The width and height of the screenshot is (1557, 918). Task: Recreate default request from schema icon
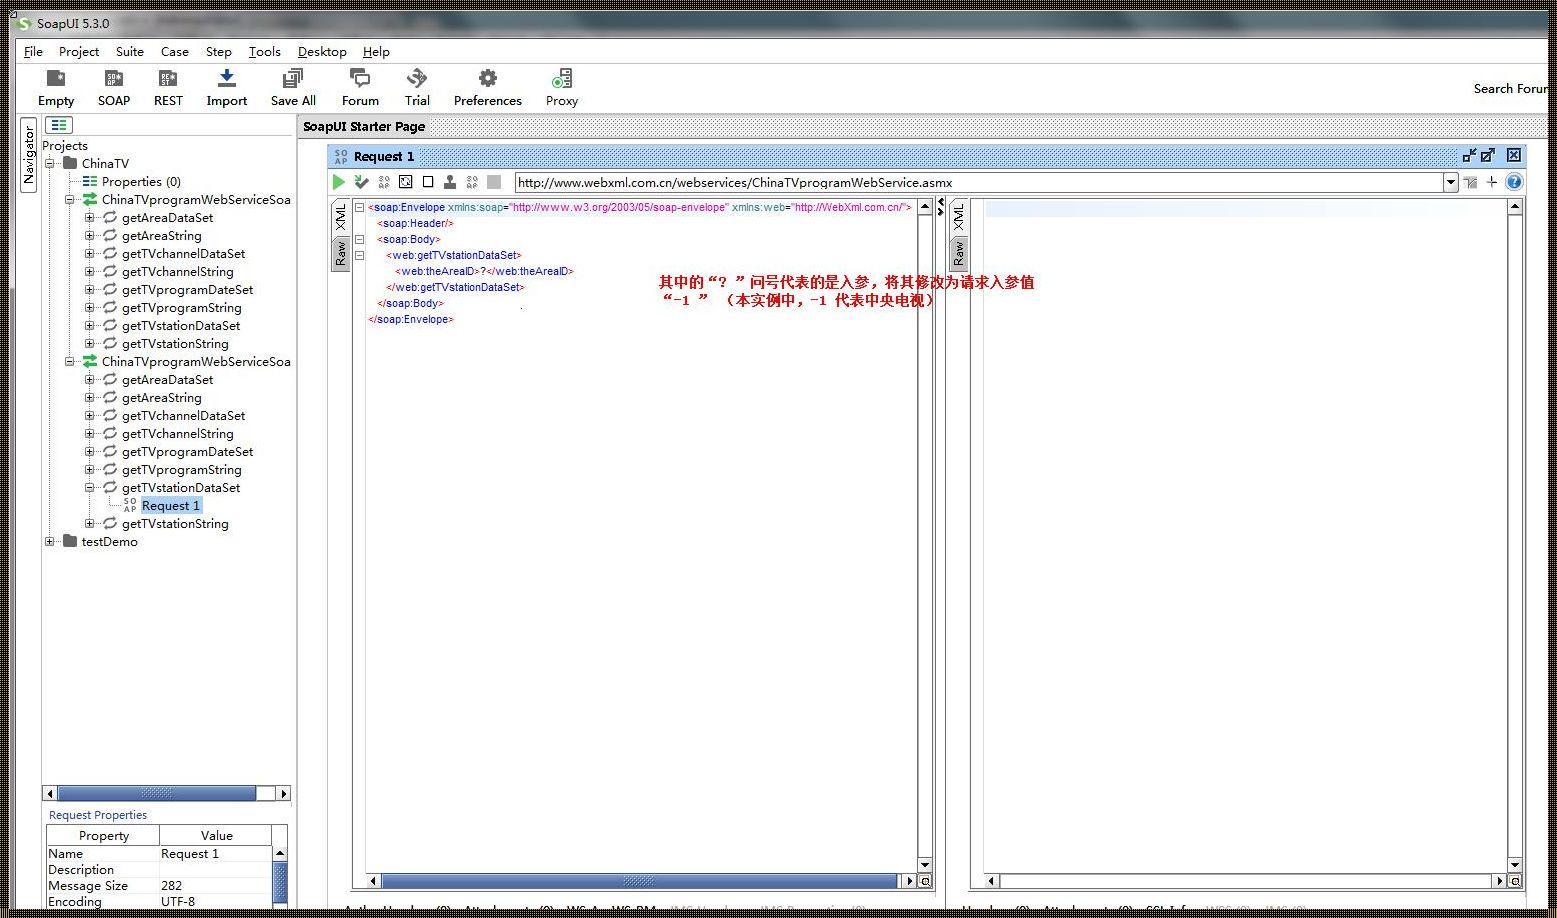pyautogui.click(x=406, y=182)
